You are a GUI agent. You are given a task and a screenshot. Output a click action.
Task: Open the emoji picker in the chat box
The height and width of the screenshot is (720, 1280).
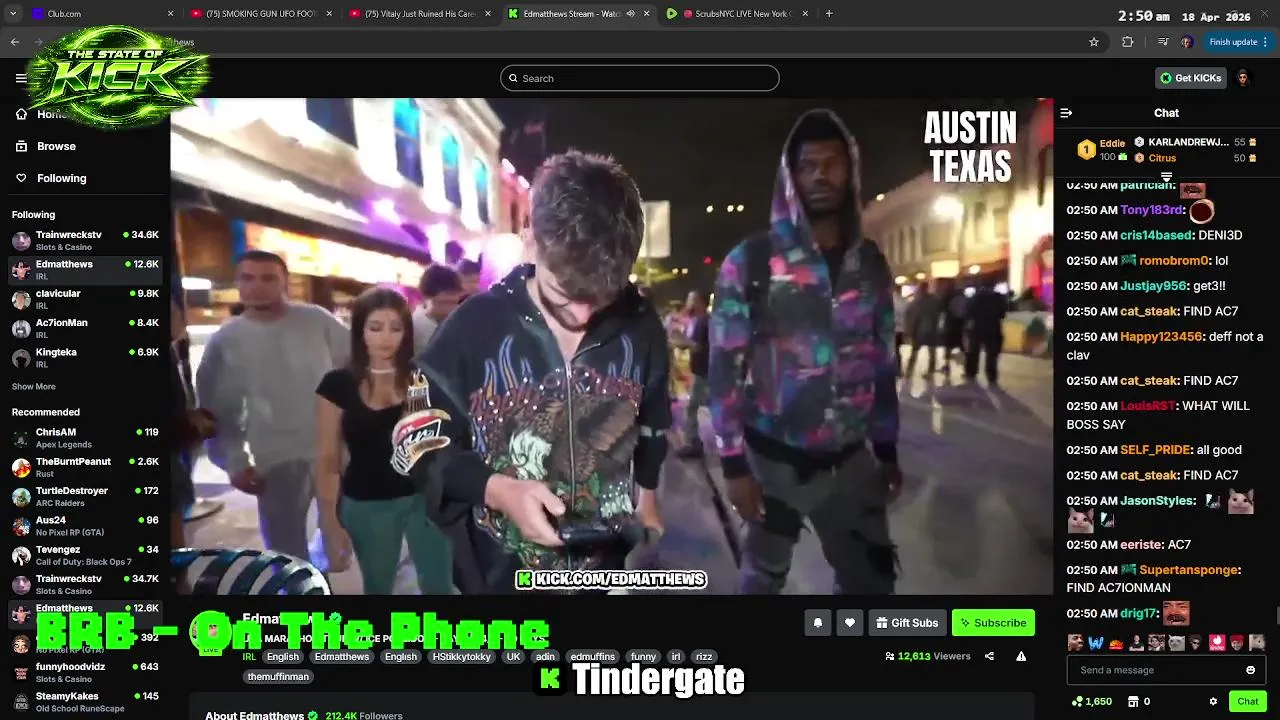pyautogui.click(x=1250, y=670)
